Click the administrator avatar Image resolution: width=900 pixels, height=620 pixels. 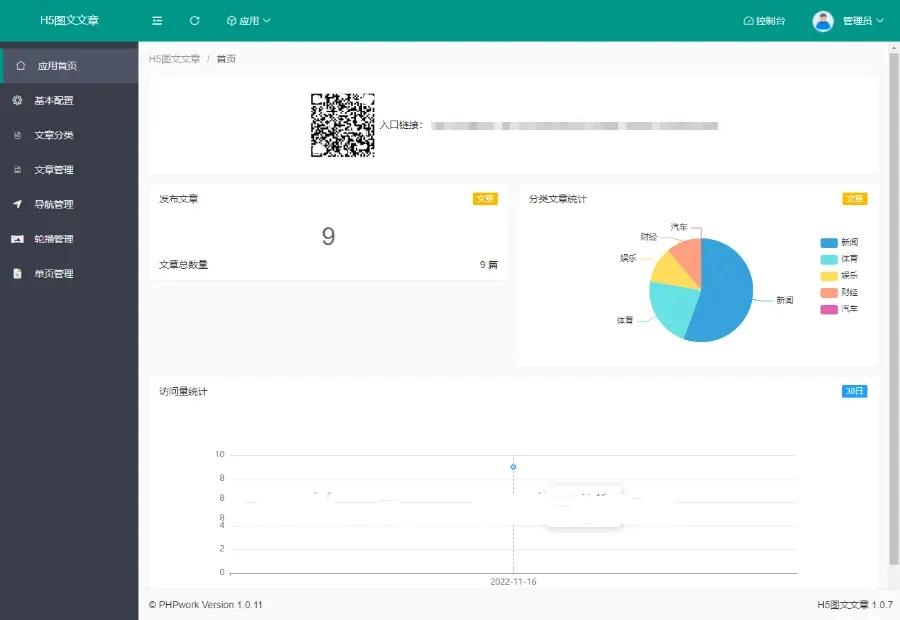pyautogui.click(x=823, y=21)
